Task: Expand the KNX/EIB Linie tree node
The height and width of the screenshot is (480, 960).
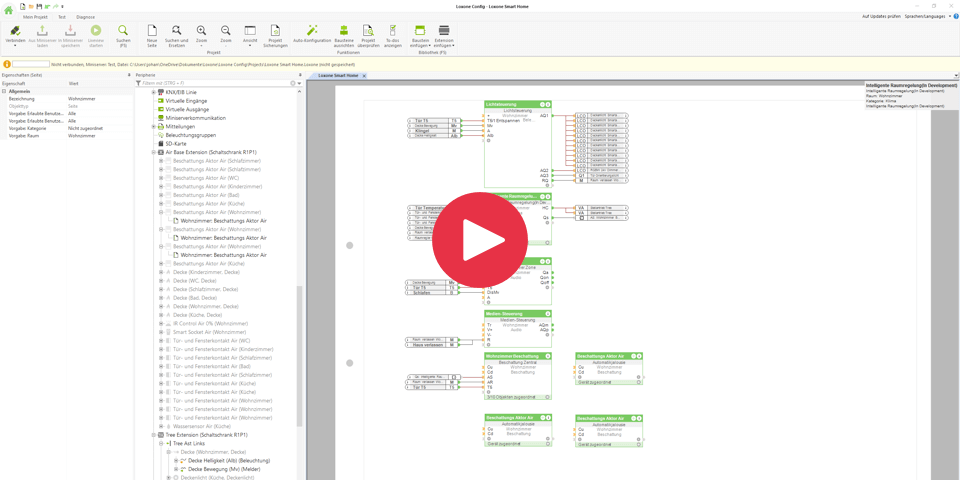Action: click(154, 92)
